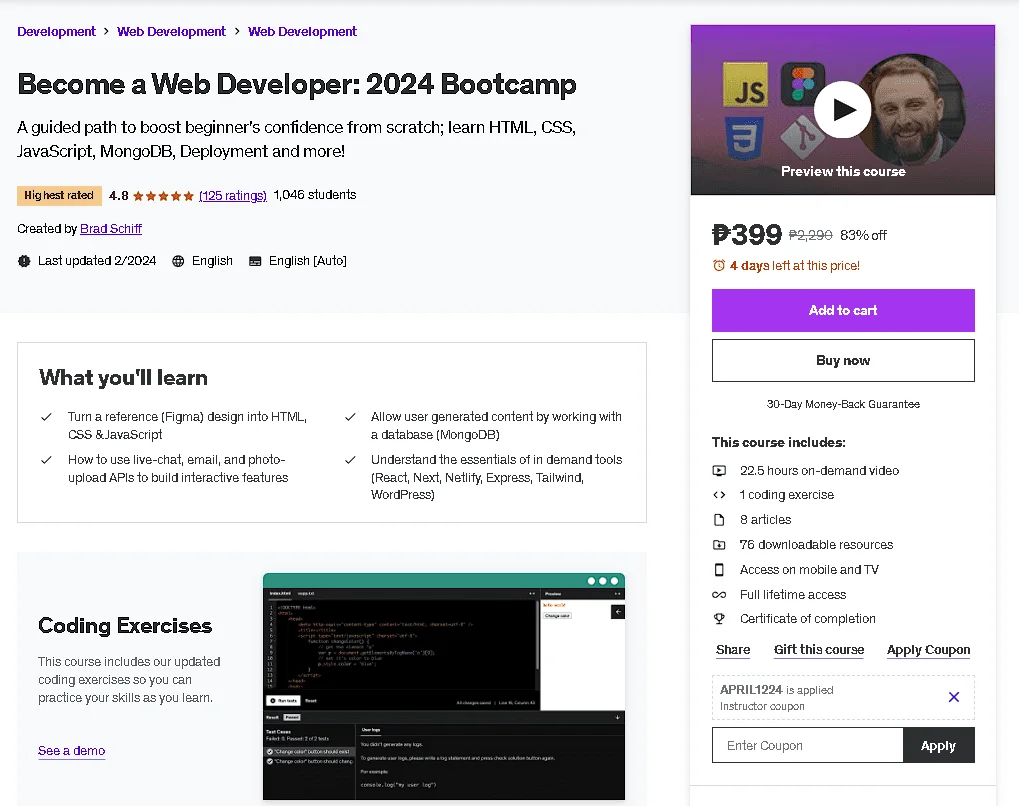Click the Git logo in preview thumbnail
This screenshot has width=1019, height=806.
[803, 137]
